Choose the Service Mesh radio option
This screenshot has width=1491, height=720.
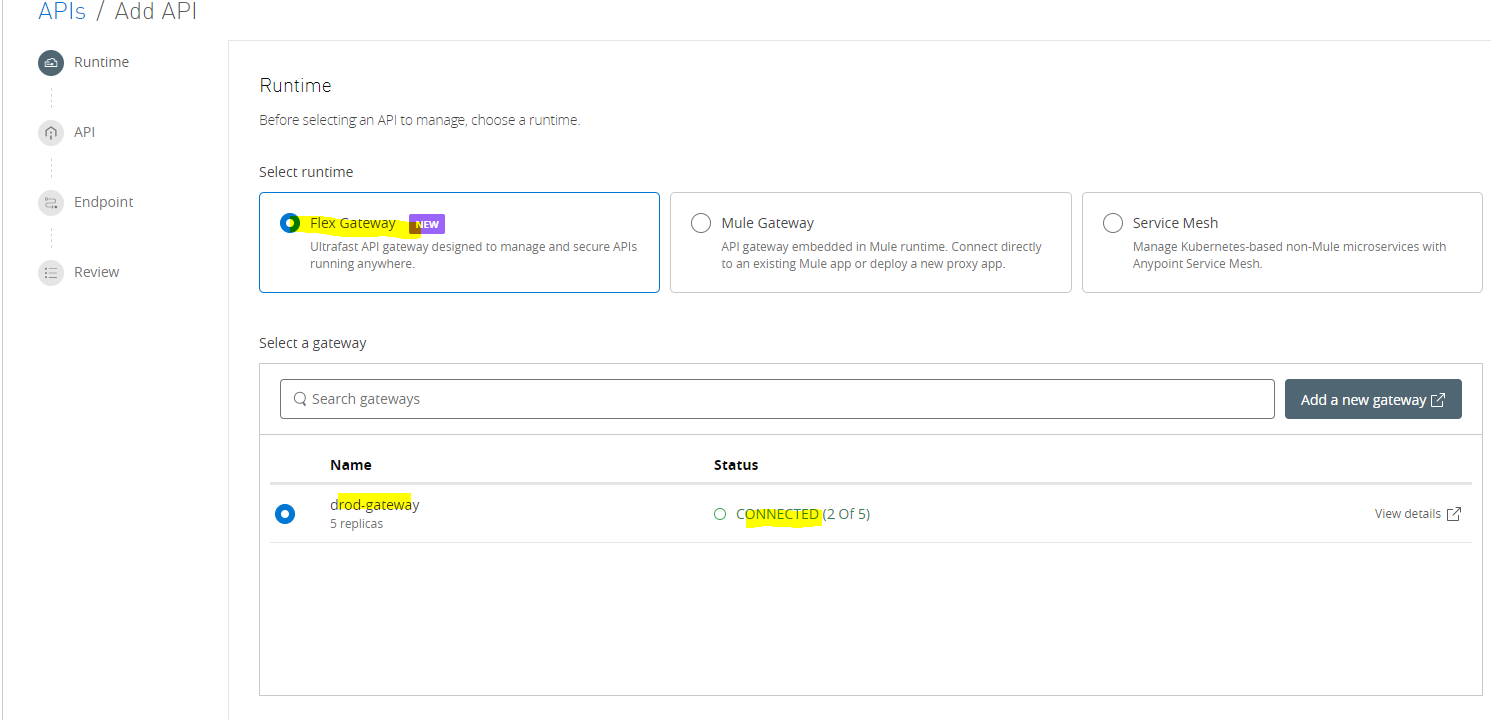tap(1112, 223)
